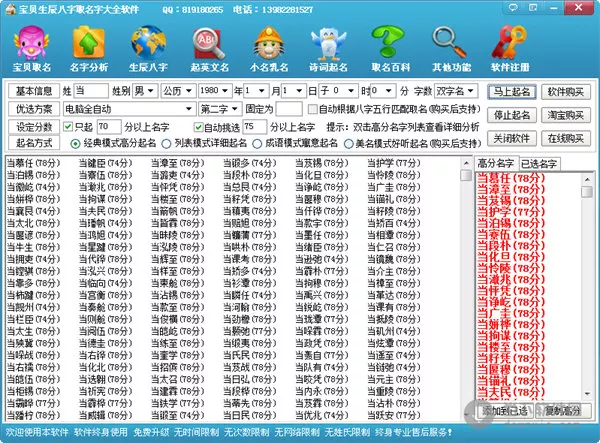Enable 自动根据八字五行匹配取名 checkbox

coord(313,109)
